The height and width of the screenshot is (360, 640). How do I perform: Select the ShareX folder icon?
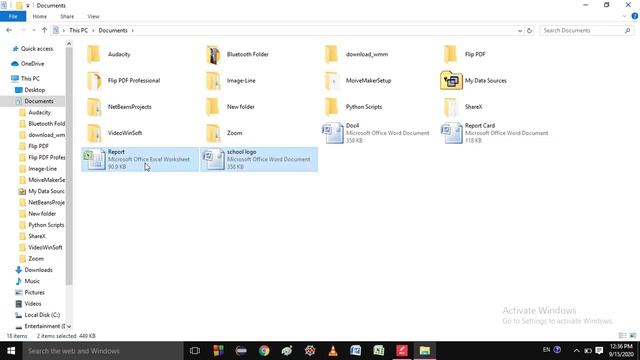(x=451, y=107)
